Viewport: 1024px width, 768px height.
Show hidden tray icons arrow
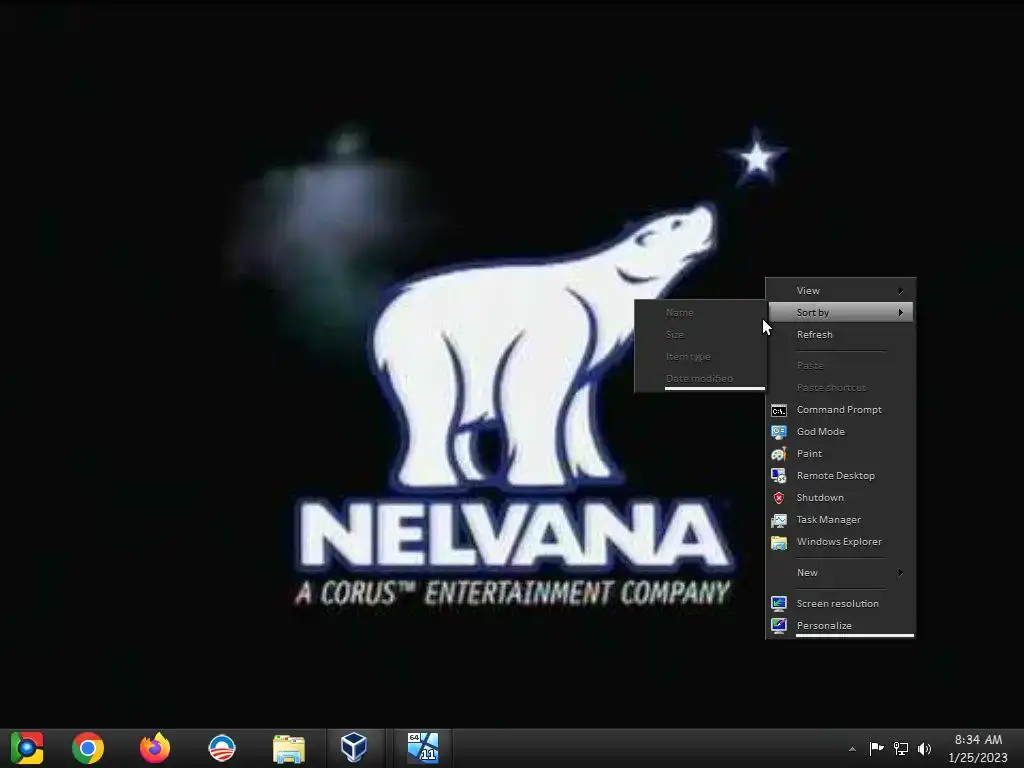[x=852, y=749]
